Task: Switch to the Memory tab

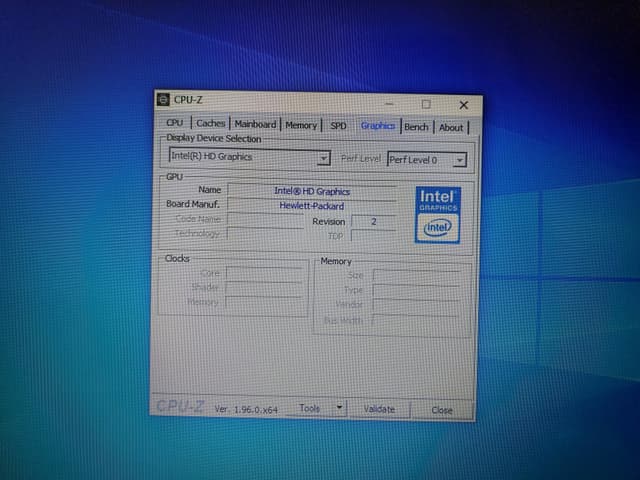Action: (x=301, y=126)
